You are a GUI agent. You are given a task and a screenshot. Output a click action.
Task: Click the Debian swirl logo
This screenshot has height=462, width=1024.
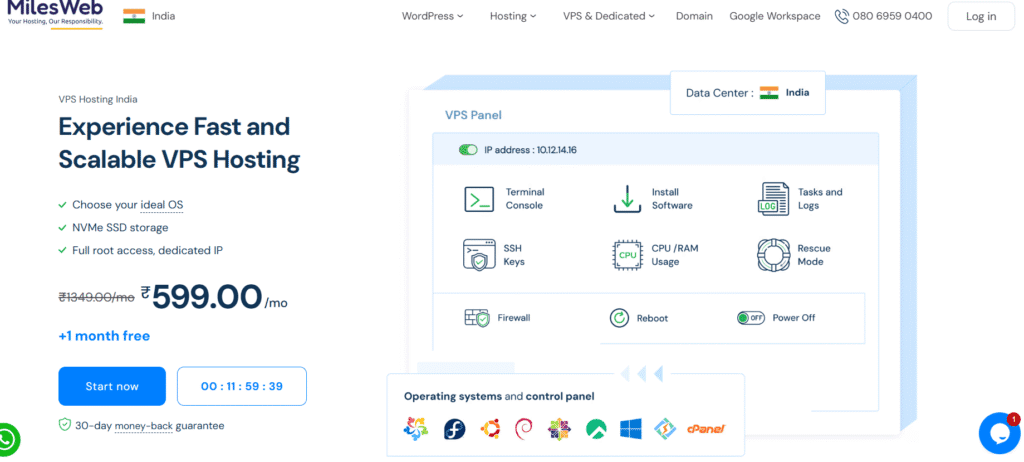pyautogui.click(x=524, y=429)
